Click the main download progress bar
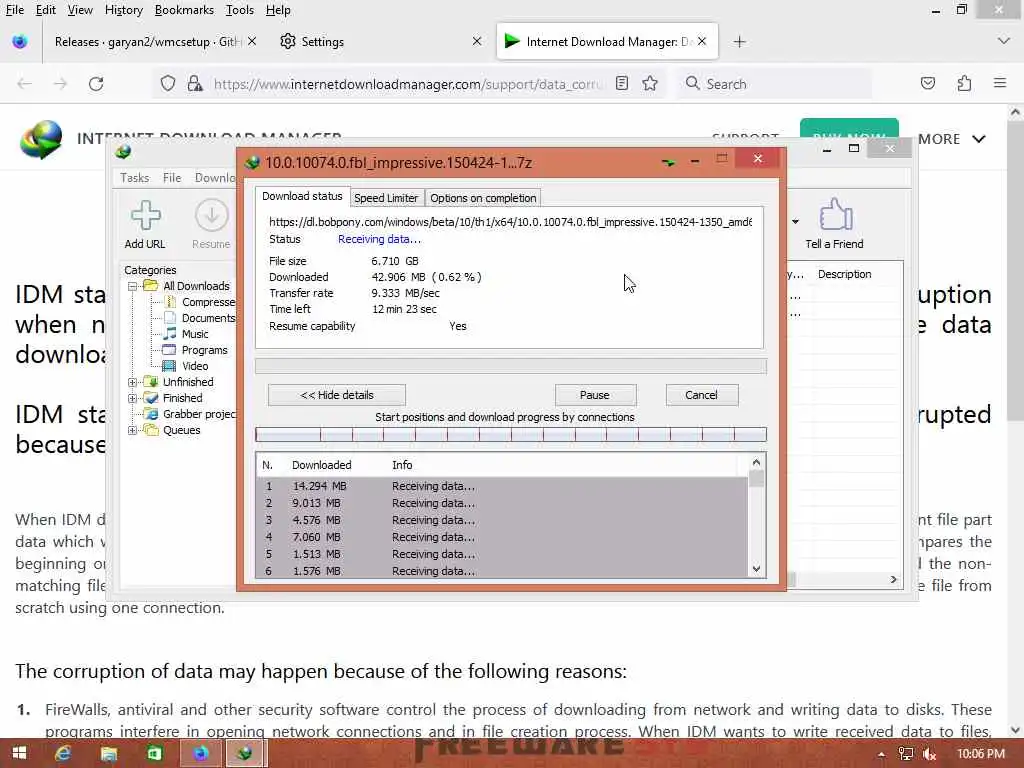The image size is (1024, 768). pyautogui.click(x=511, y=366)
